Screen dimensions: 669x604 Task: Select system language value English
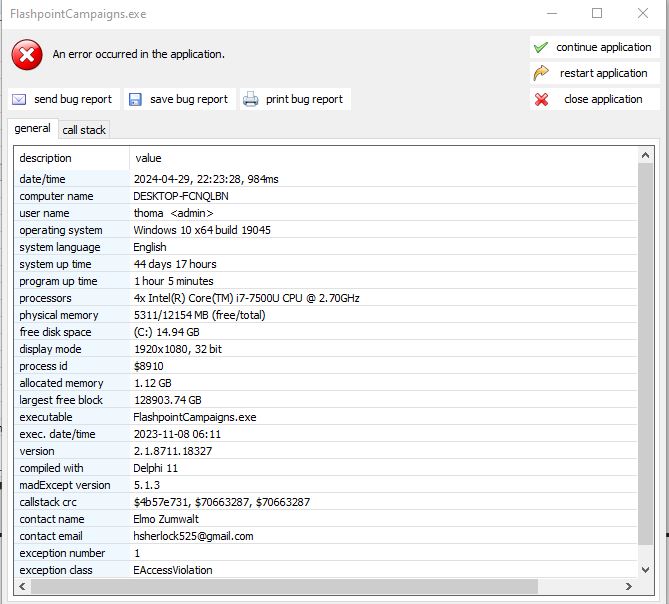(x=150, y=247)
